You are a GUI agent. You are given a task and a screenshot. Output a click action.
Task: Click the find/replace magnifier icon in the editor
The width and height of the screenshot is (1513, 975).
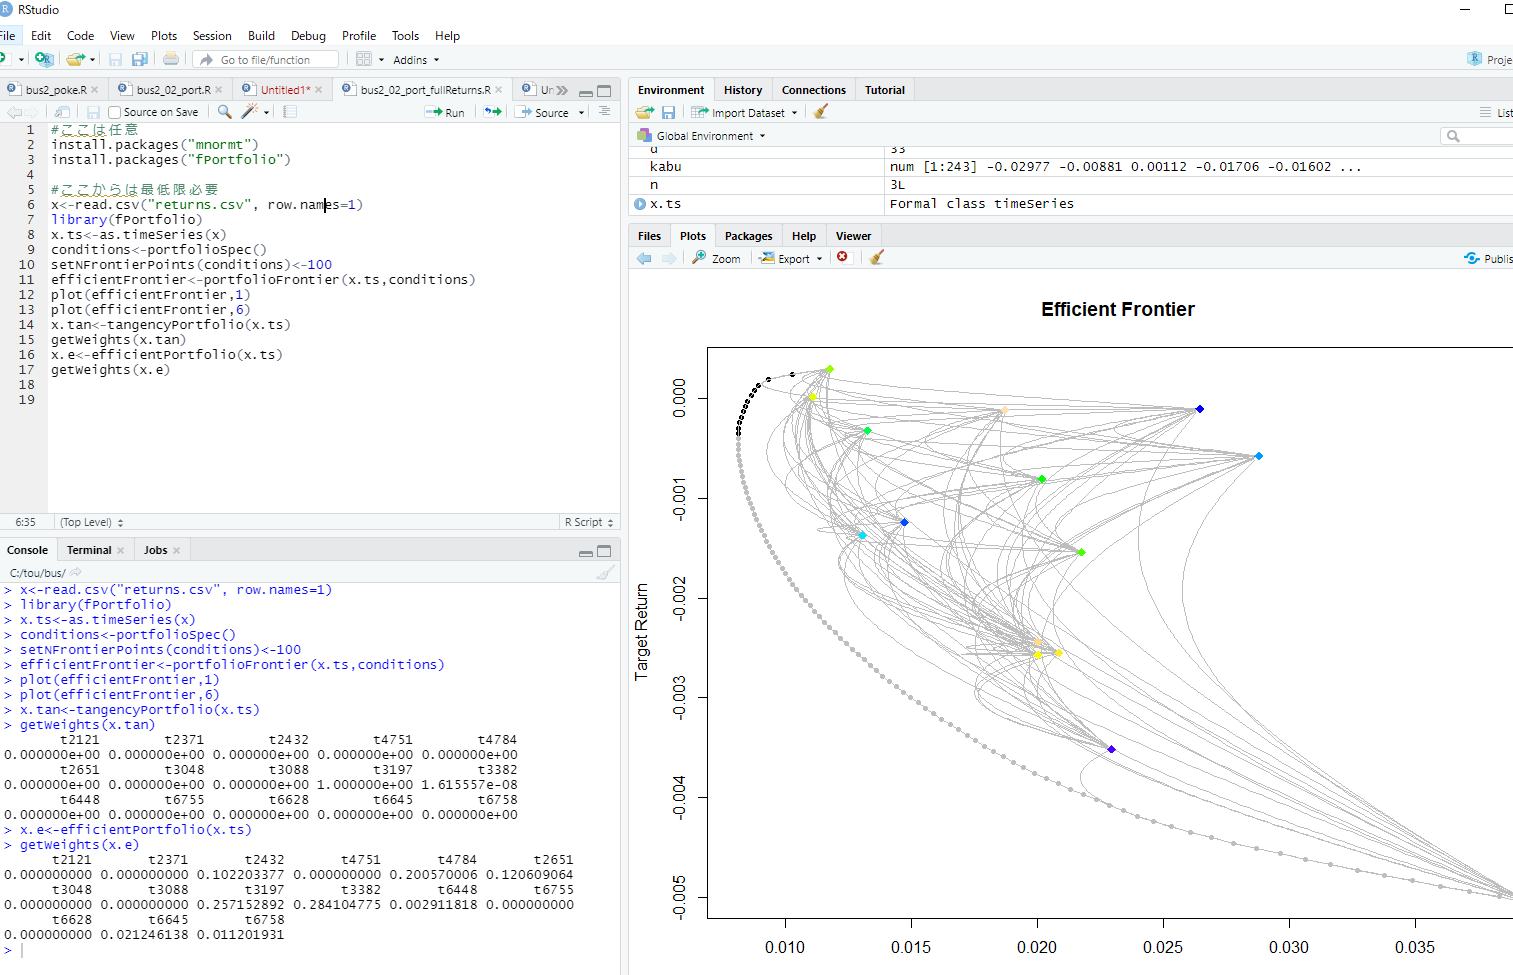tap(225, 112)
